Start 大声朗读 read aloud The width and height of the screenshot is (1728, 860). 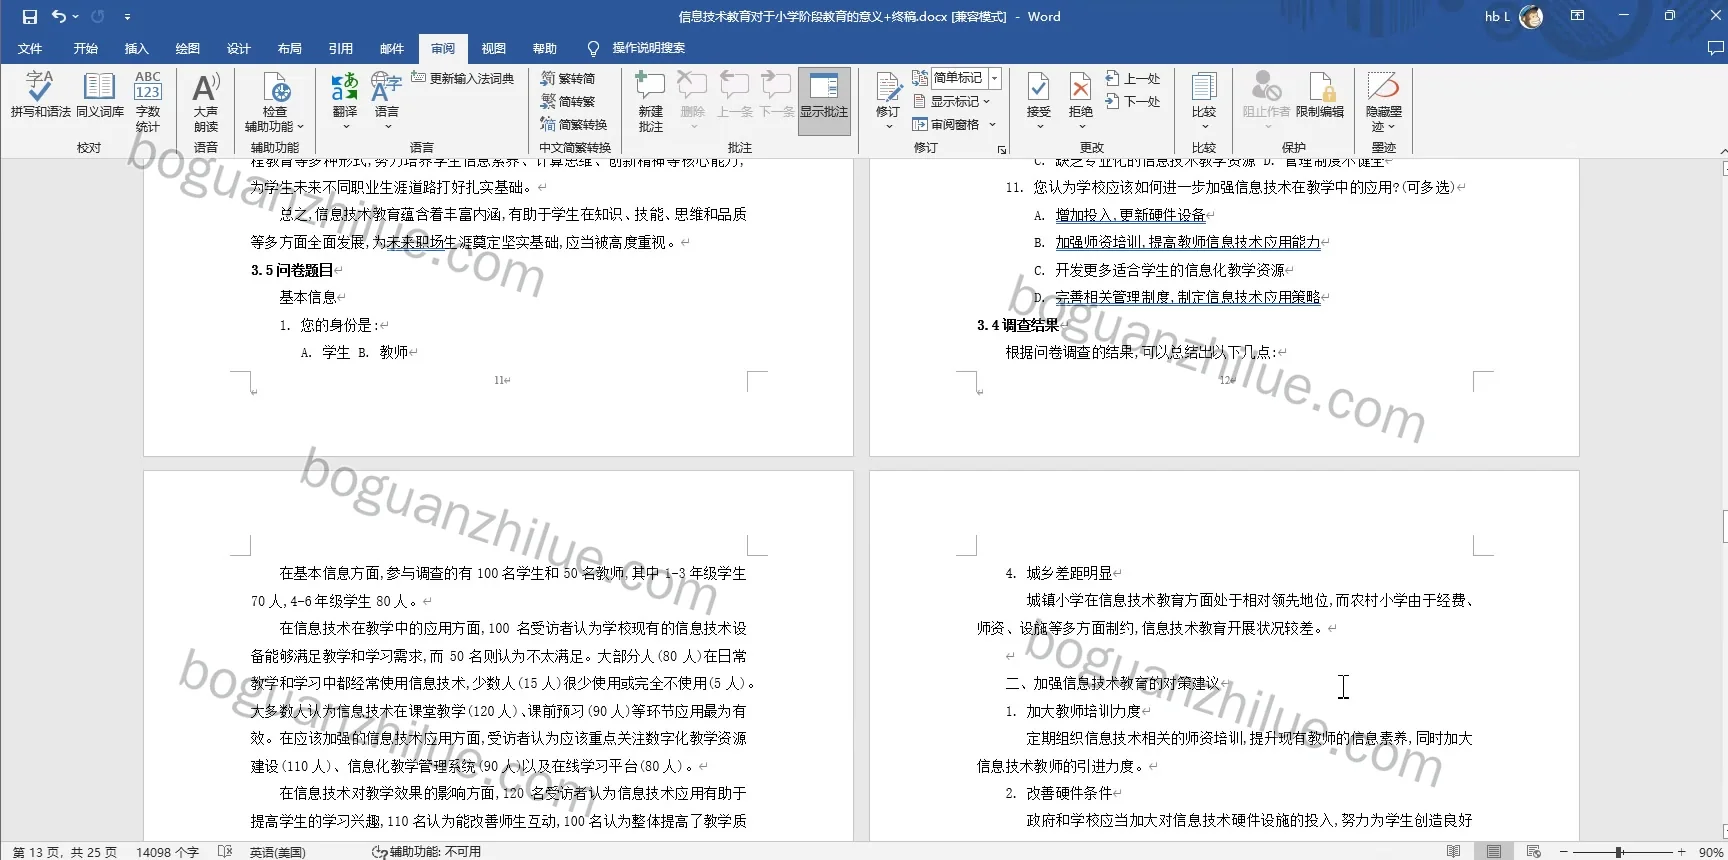coord(206,101)
